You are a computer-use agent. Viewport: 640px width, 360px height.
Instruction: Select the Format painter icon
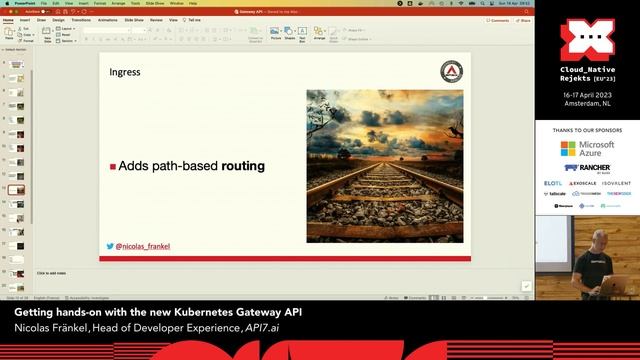click(20, 41)
